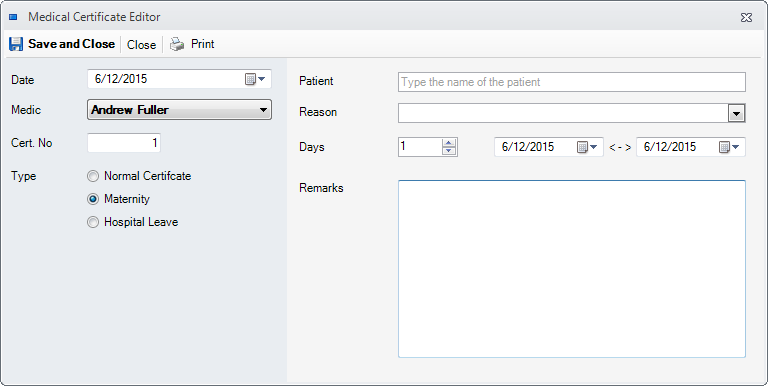Open the Medic dropdown showing Andrew Fuller

tap(179, 110)
